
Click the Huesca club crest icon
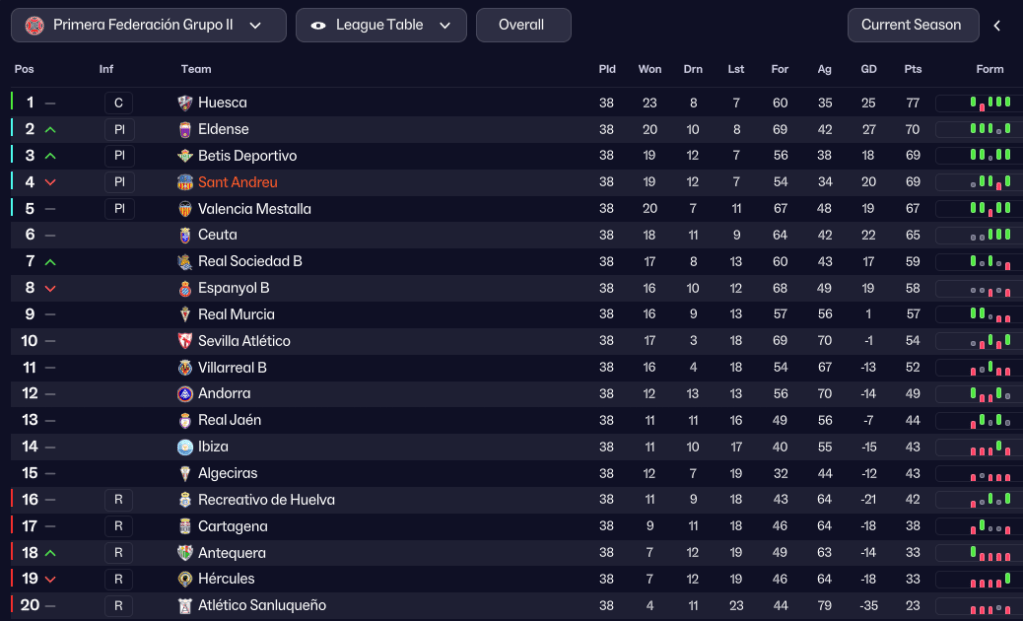[x=185, y=103]
